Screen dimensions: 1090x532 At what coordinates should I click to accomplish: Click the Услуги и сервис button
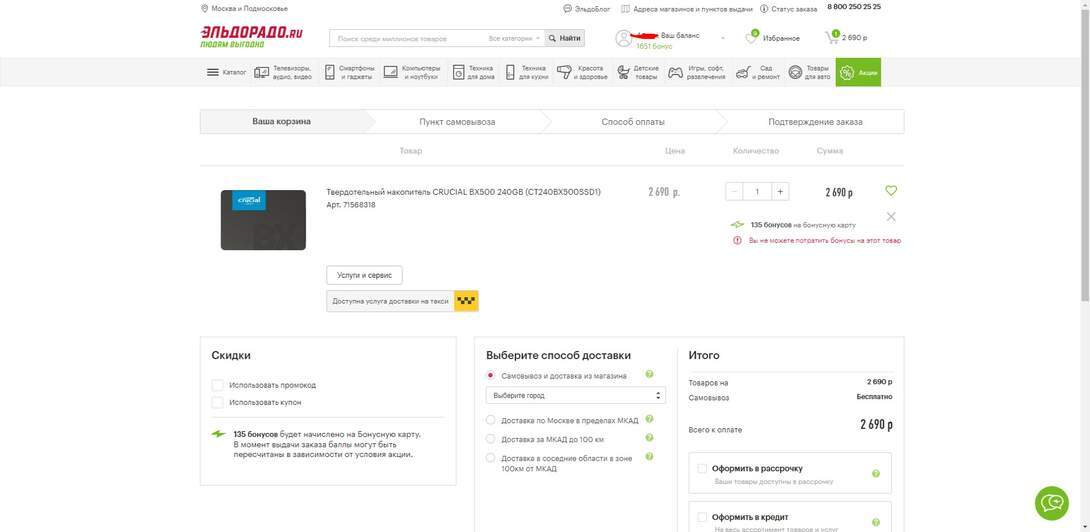[364, 275]
